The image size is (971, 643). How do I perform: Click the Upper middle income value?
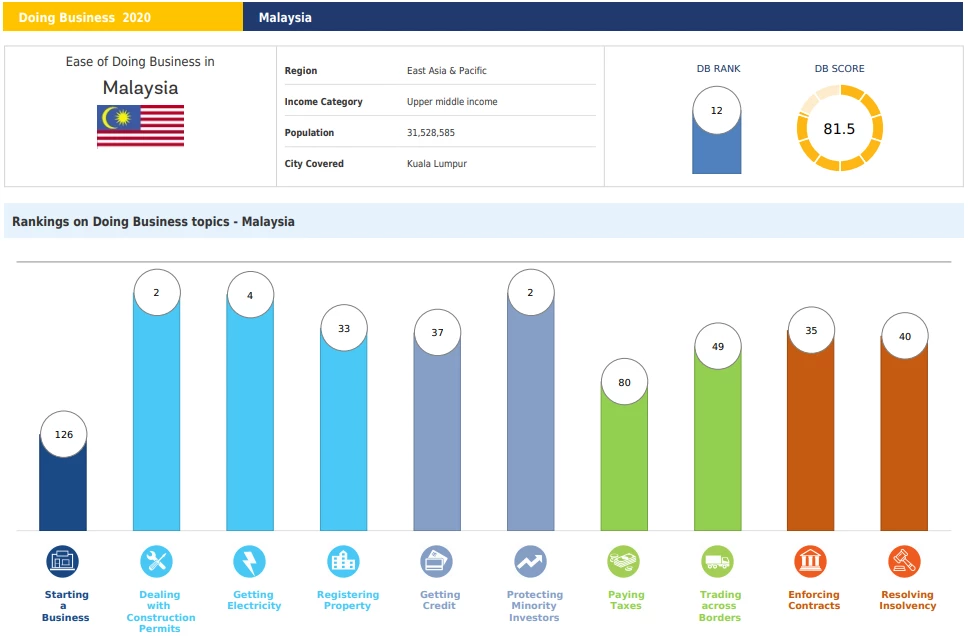pyautogui.click(x=452, y=102)
